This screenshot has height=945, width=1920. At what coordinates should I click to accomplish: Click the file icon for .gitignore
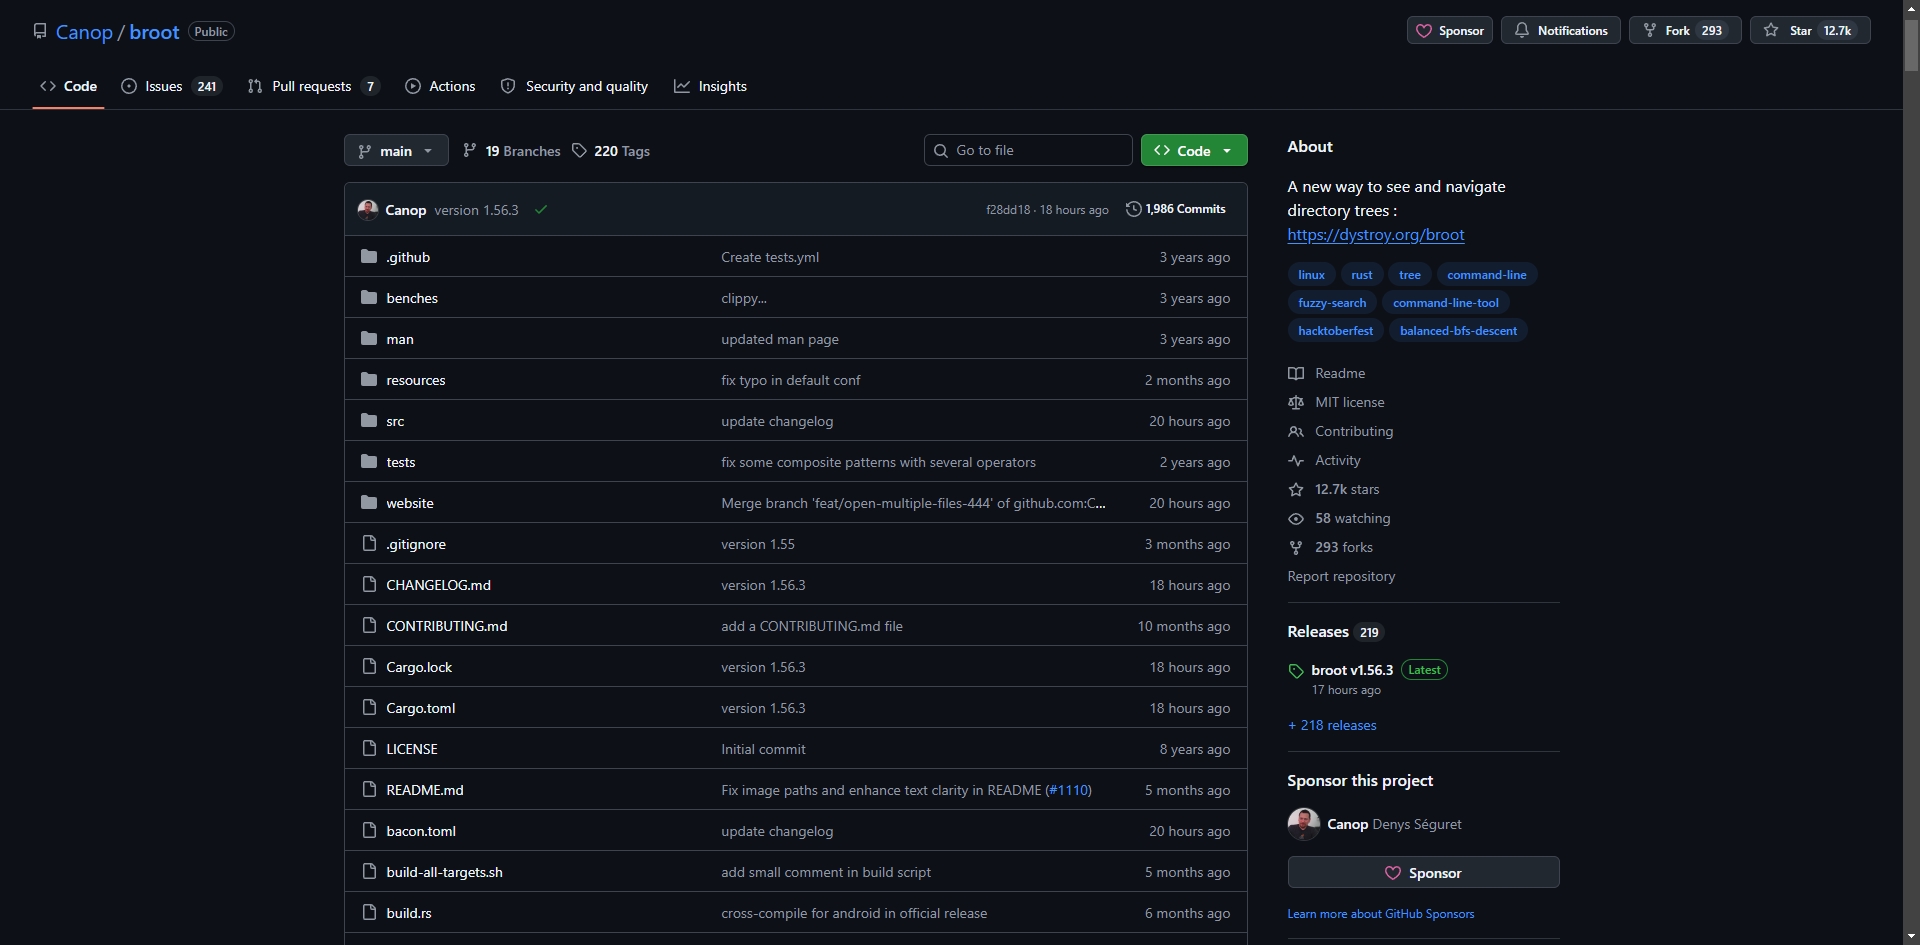point(369,544)
